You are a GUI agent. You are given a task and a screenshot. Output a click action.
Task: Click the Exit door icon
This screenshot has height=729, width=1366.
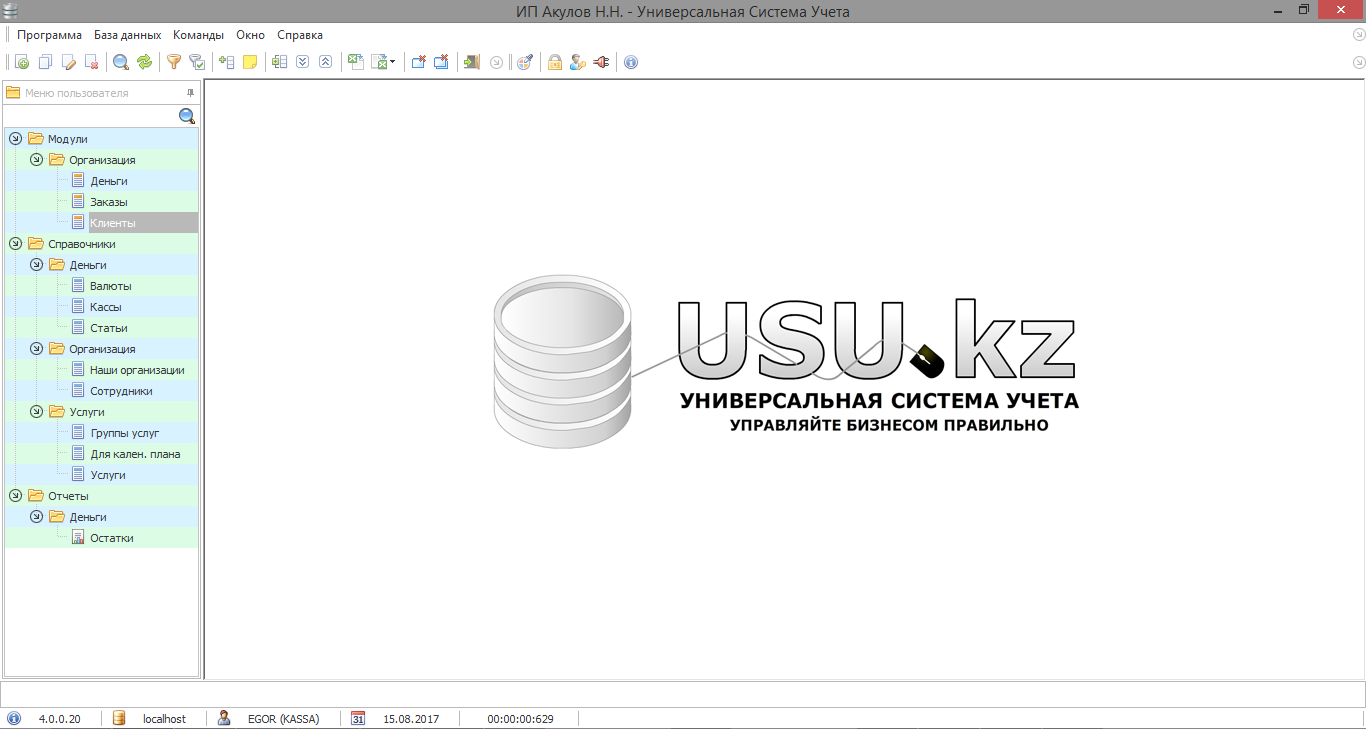[471, 62]
